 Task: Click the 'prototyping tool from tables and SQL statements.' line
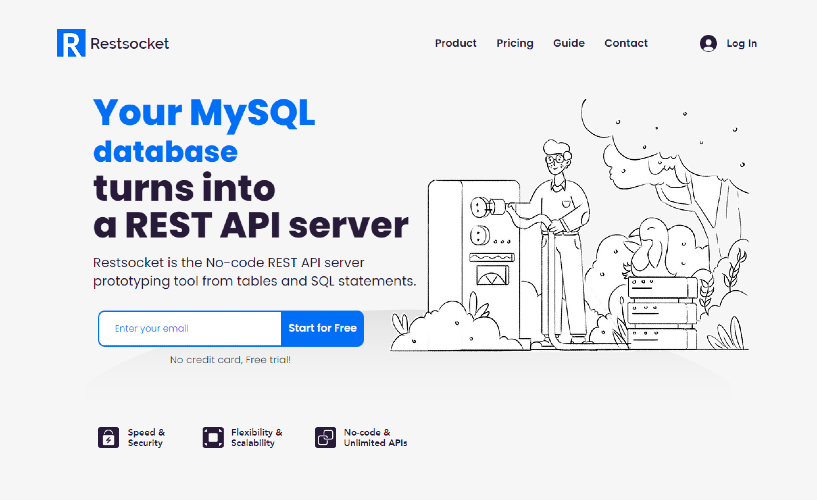point(255,281)
